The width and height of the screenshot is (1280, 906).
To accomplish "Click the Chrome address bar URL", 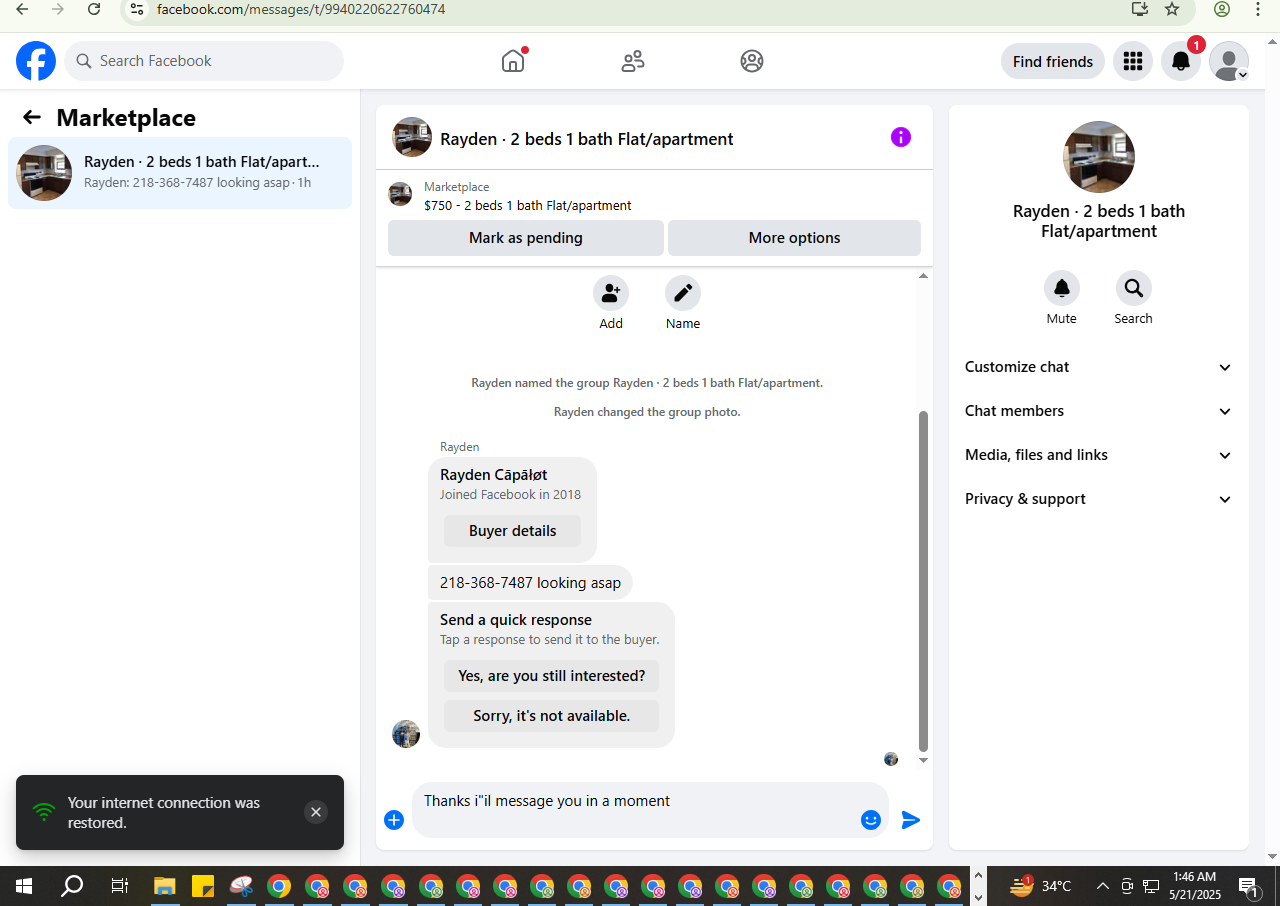I will pyautogui.click(x=301, y=9).
